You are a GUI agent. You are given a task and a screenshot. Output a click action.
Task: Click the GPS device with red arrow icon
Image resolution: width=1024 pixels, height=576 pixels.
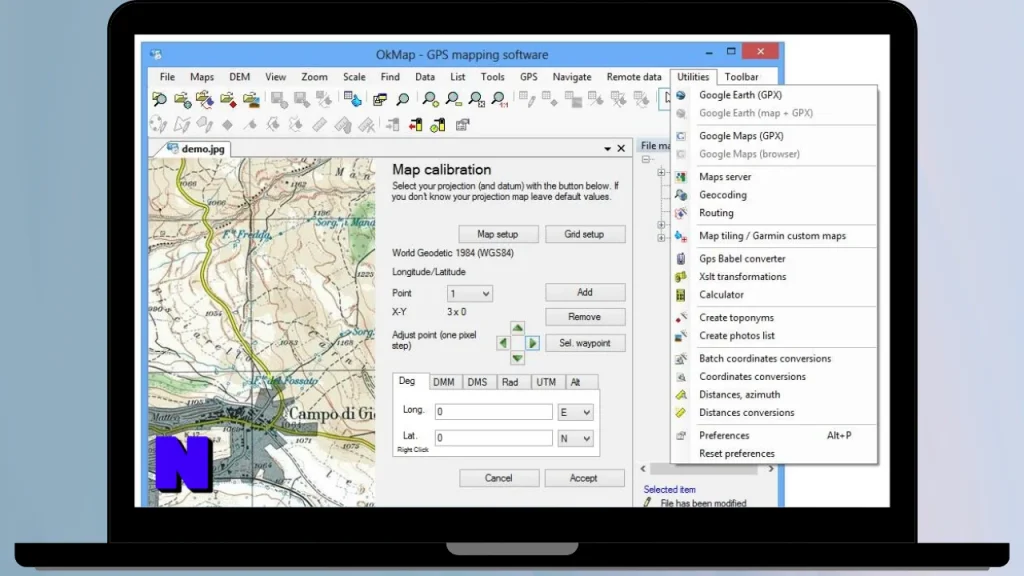click(415, 124)
